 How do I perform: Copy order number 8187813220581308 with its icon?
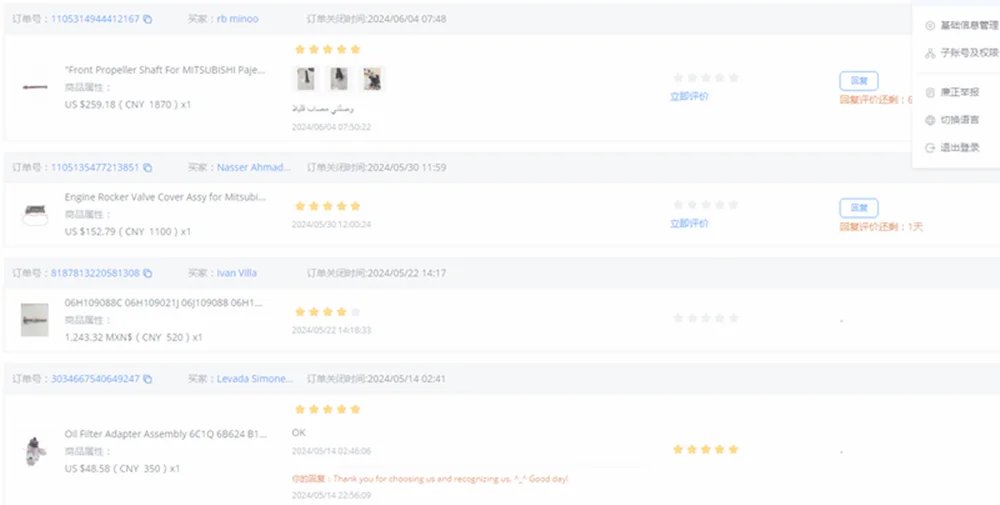(148, 273)
